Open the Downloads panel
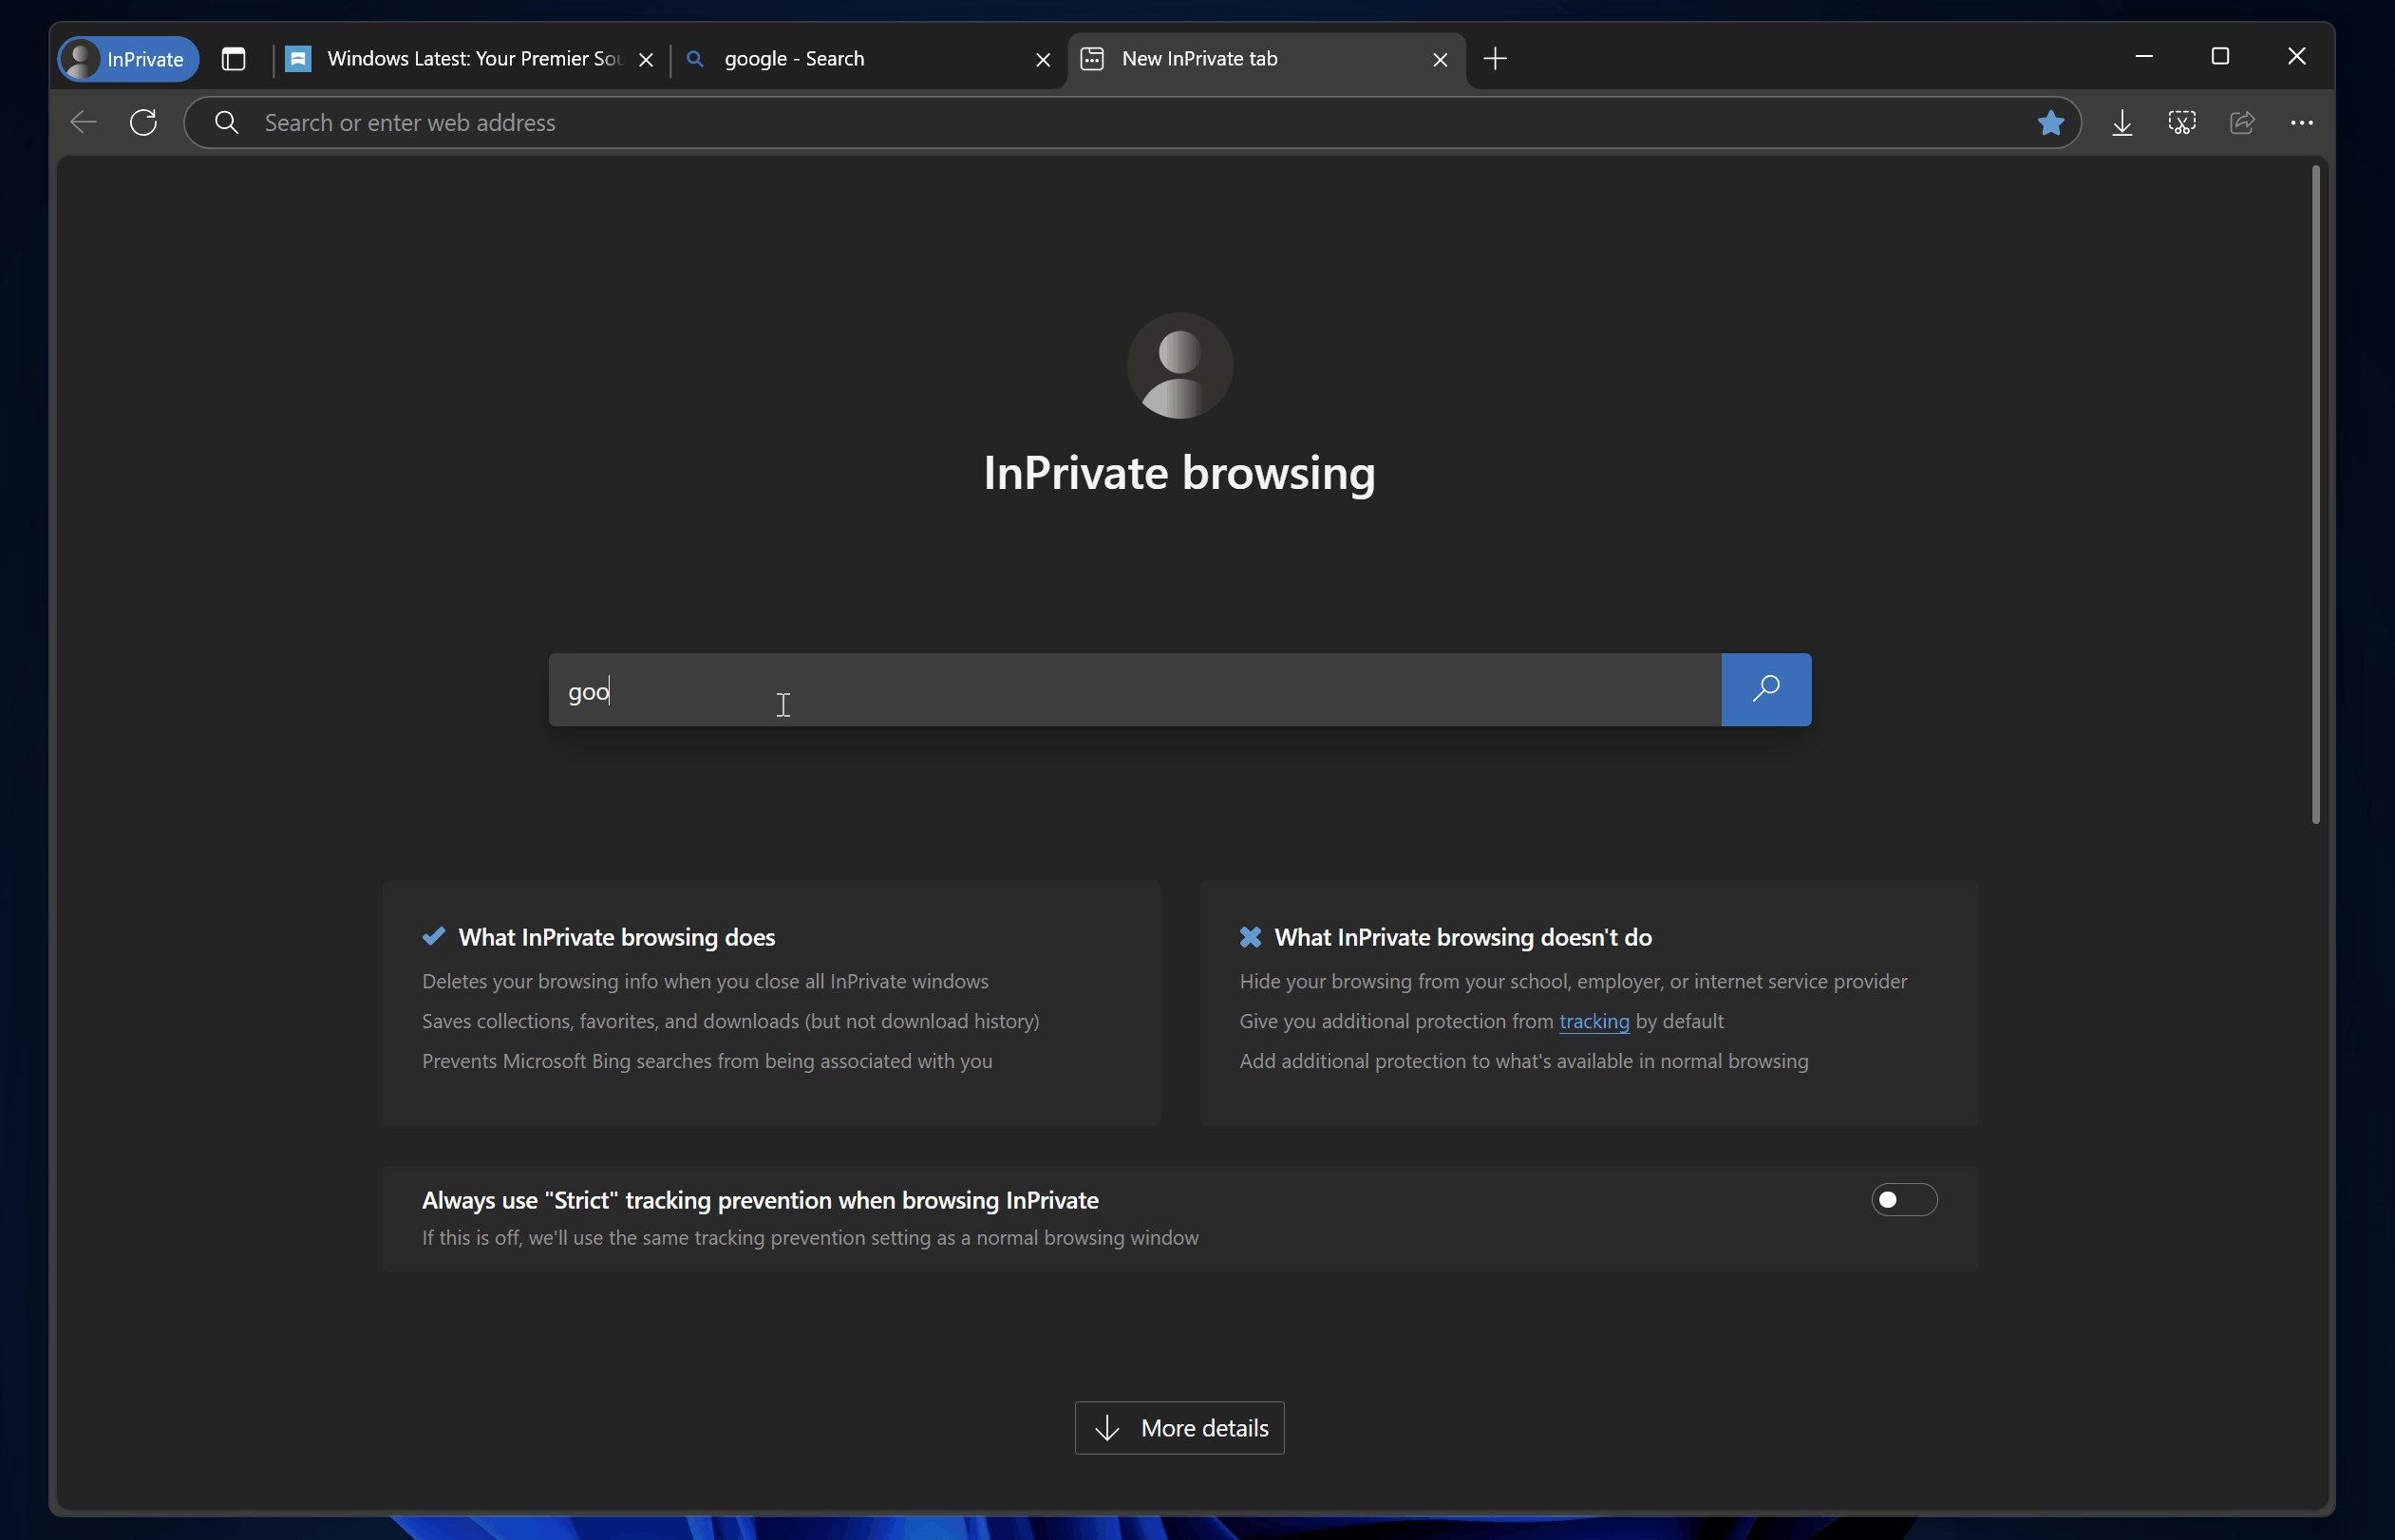Screen dimensions: 2395x1540 click(x=2122, y=122)
